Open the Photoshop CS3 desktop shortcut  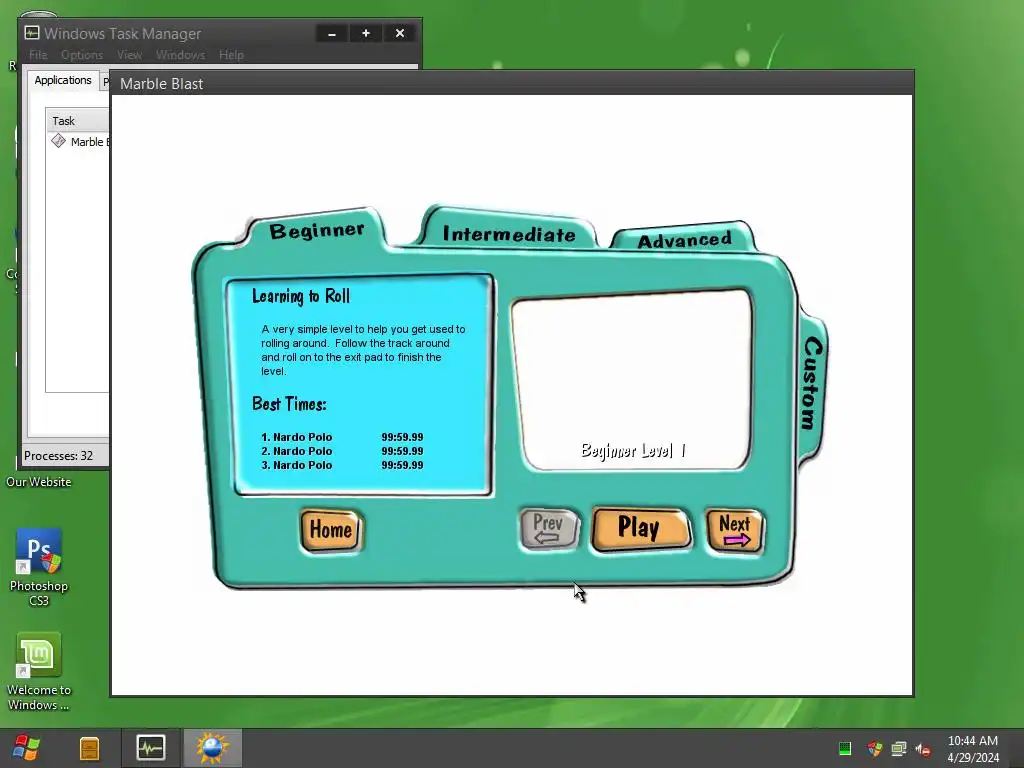[39, 567]
